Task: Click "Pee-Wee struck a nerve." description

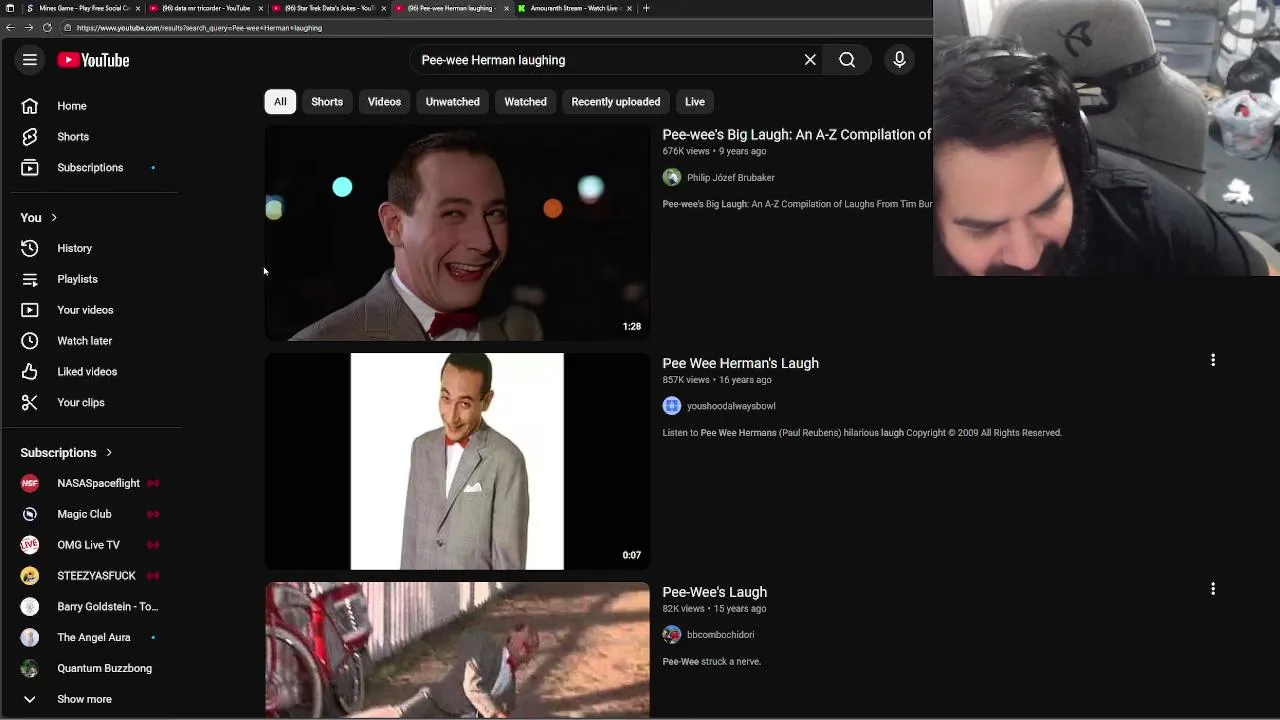Action: (x=712, y=662)
